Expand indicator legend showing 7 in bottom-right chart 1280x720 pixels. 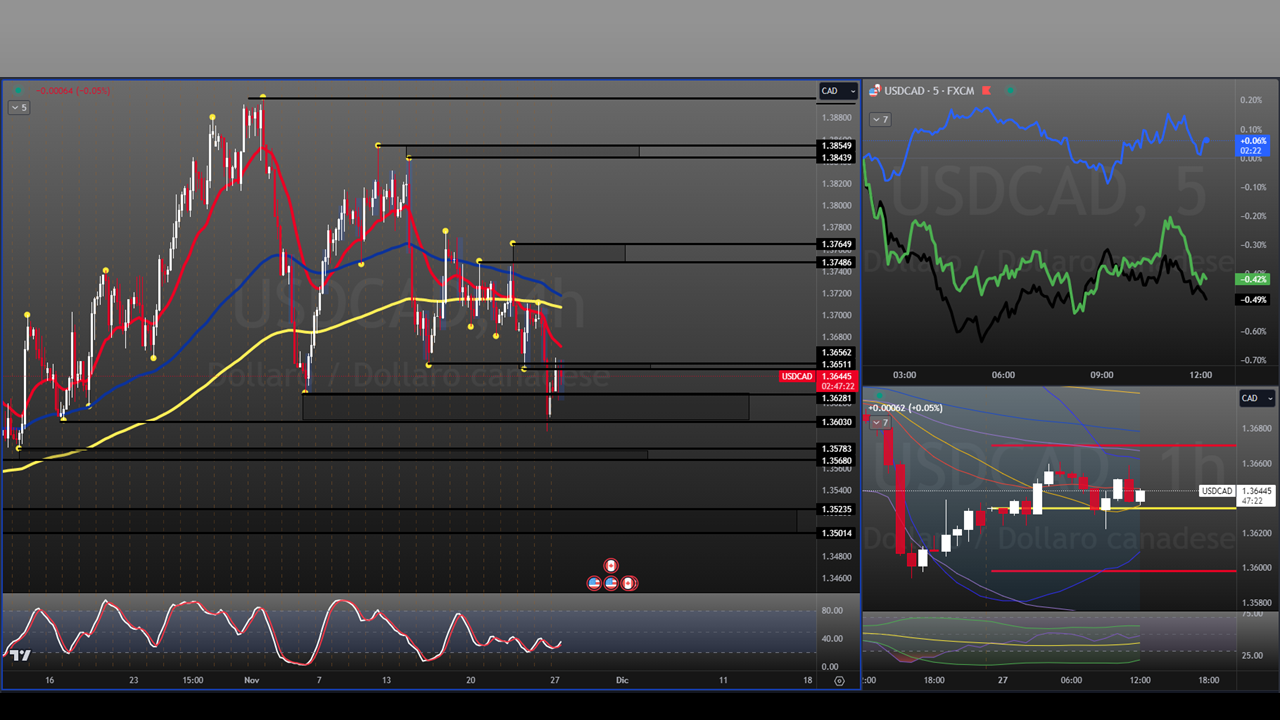tap(880, 422)
